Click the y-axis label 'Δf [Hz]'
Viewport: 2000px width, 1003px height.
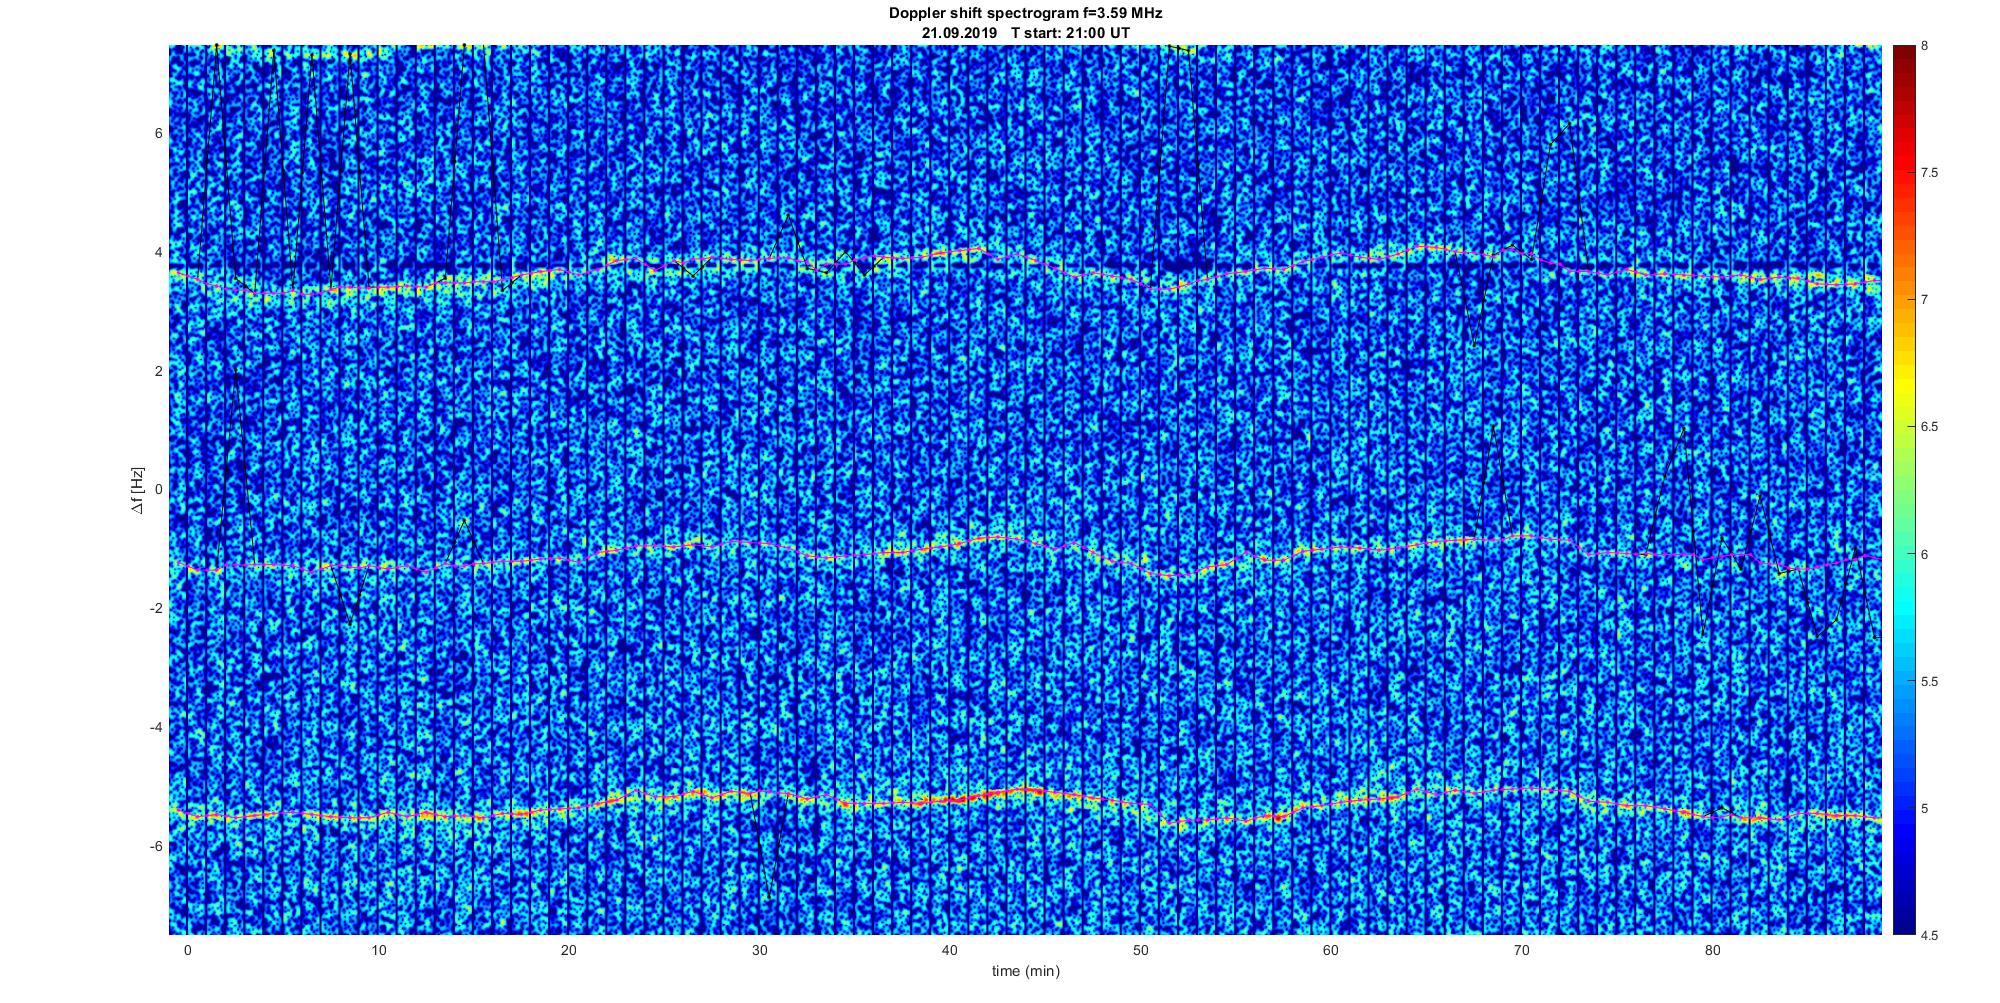pyautogui.click(x=137, y=490)
